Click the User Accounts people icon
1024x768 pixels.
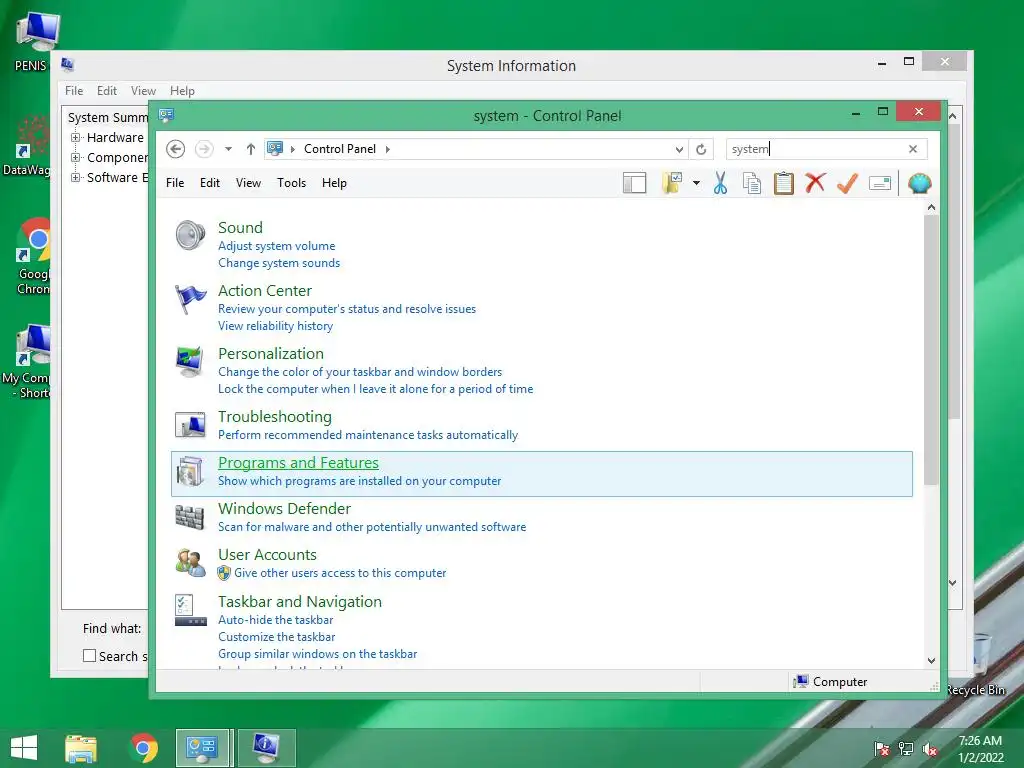(190, 563)
